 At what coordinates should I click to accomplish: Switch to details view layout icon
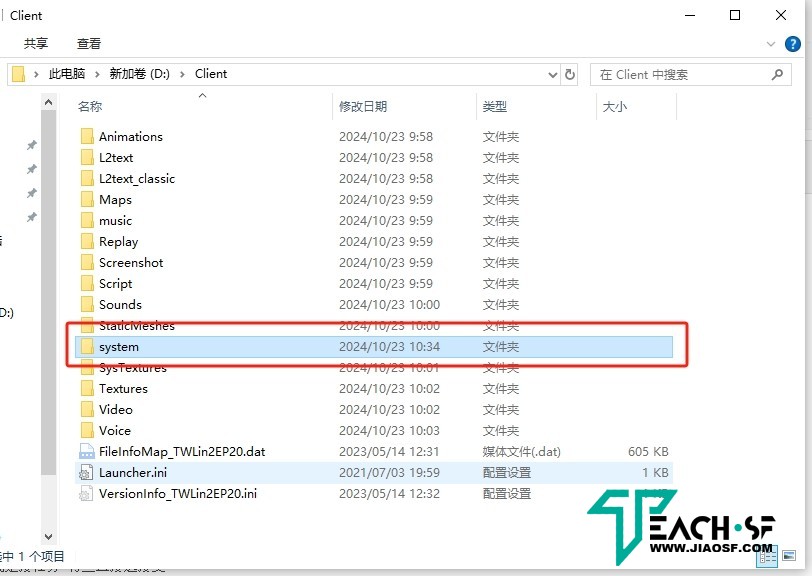pyautogui.click(x=767, y=556)
